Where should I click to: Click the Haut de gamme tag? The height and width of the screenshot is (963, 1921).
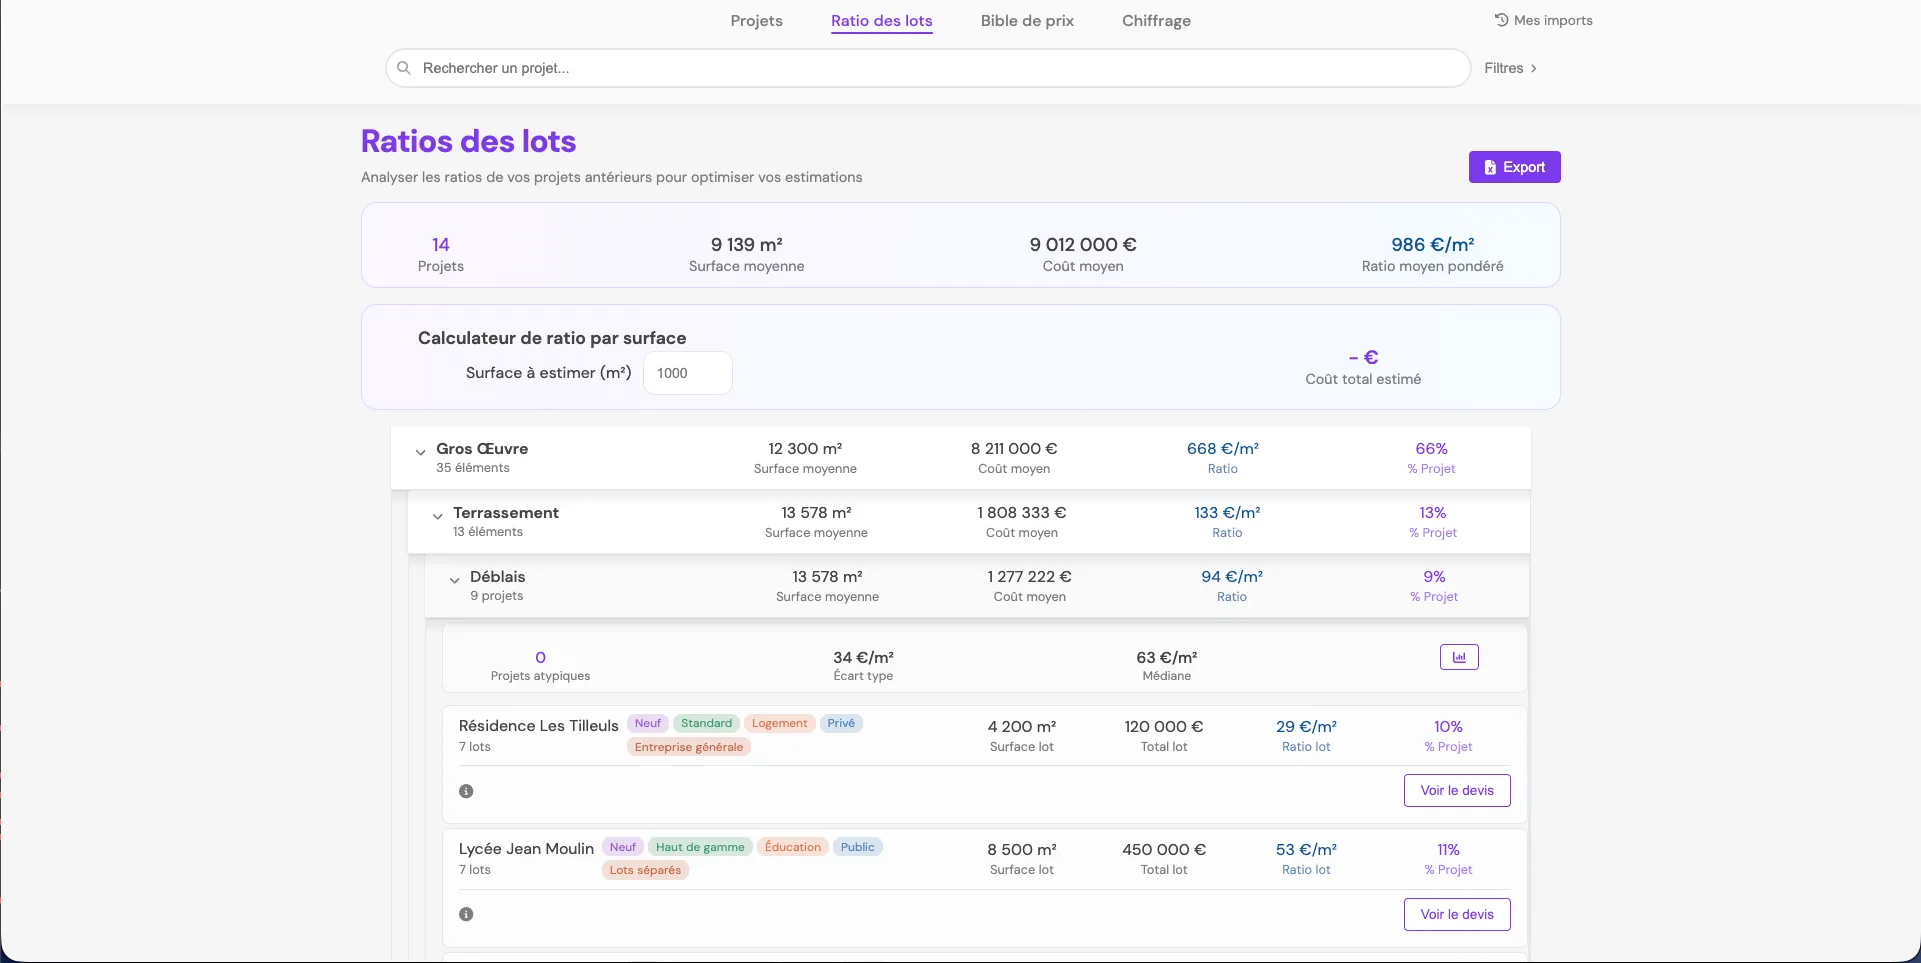700,847
